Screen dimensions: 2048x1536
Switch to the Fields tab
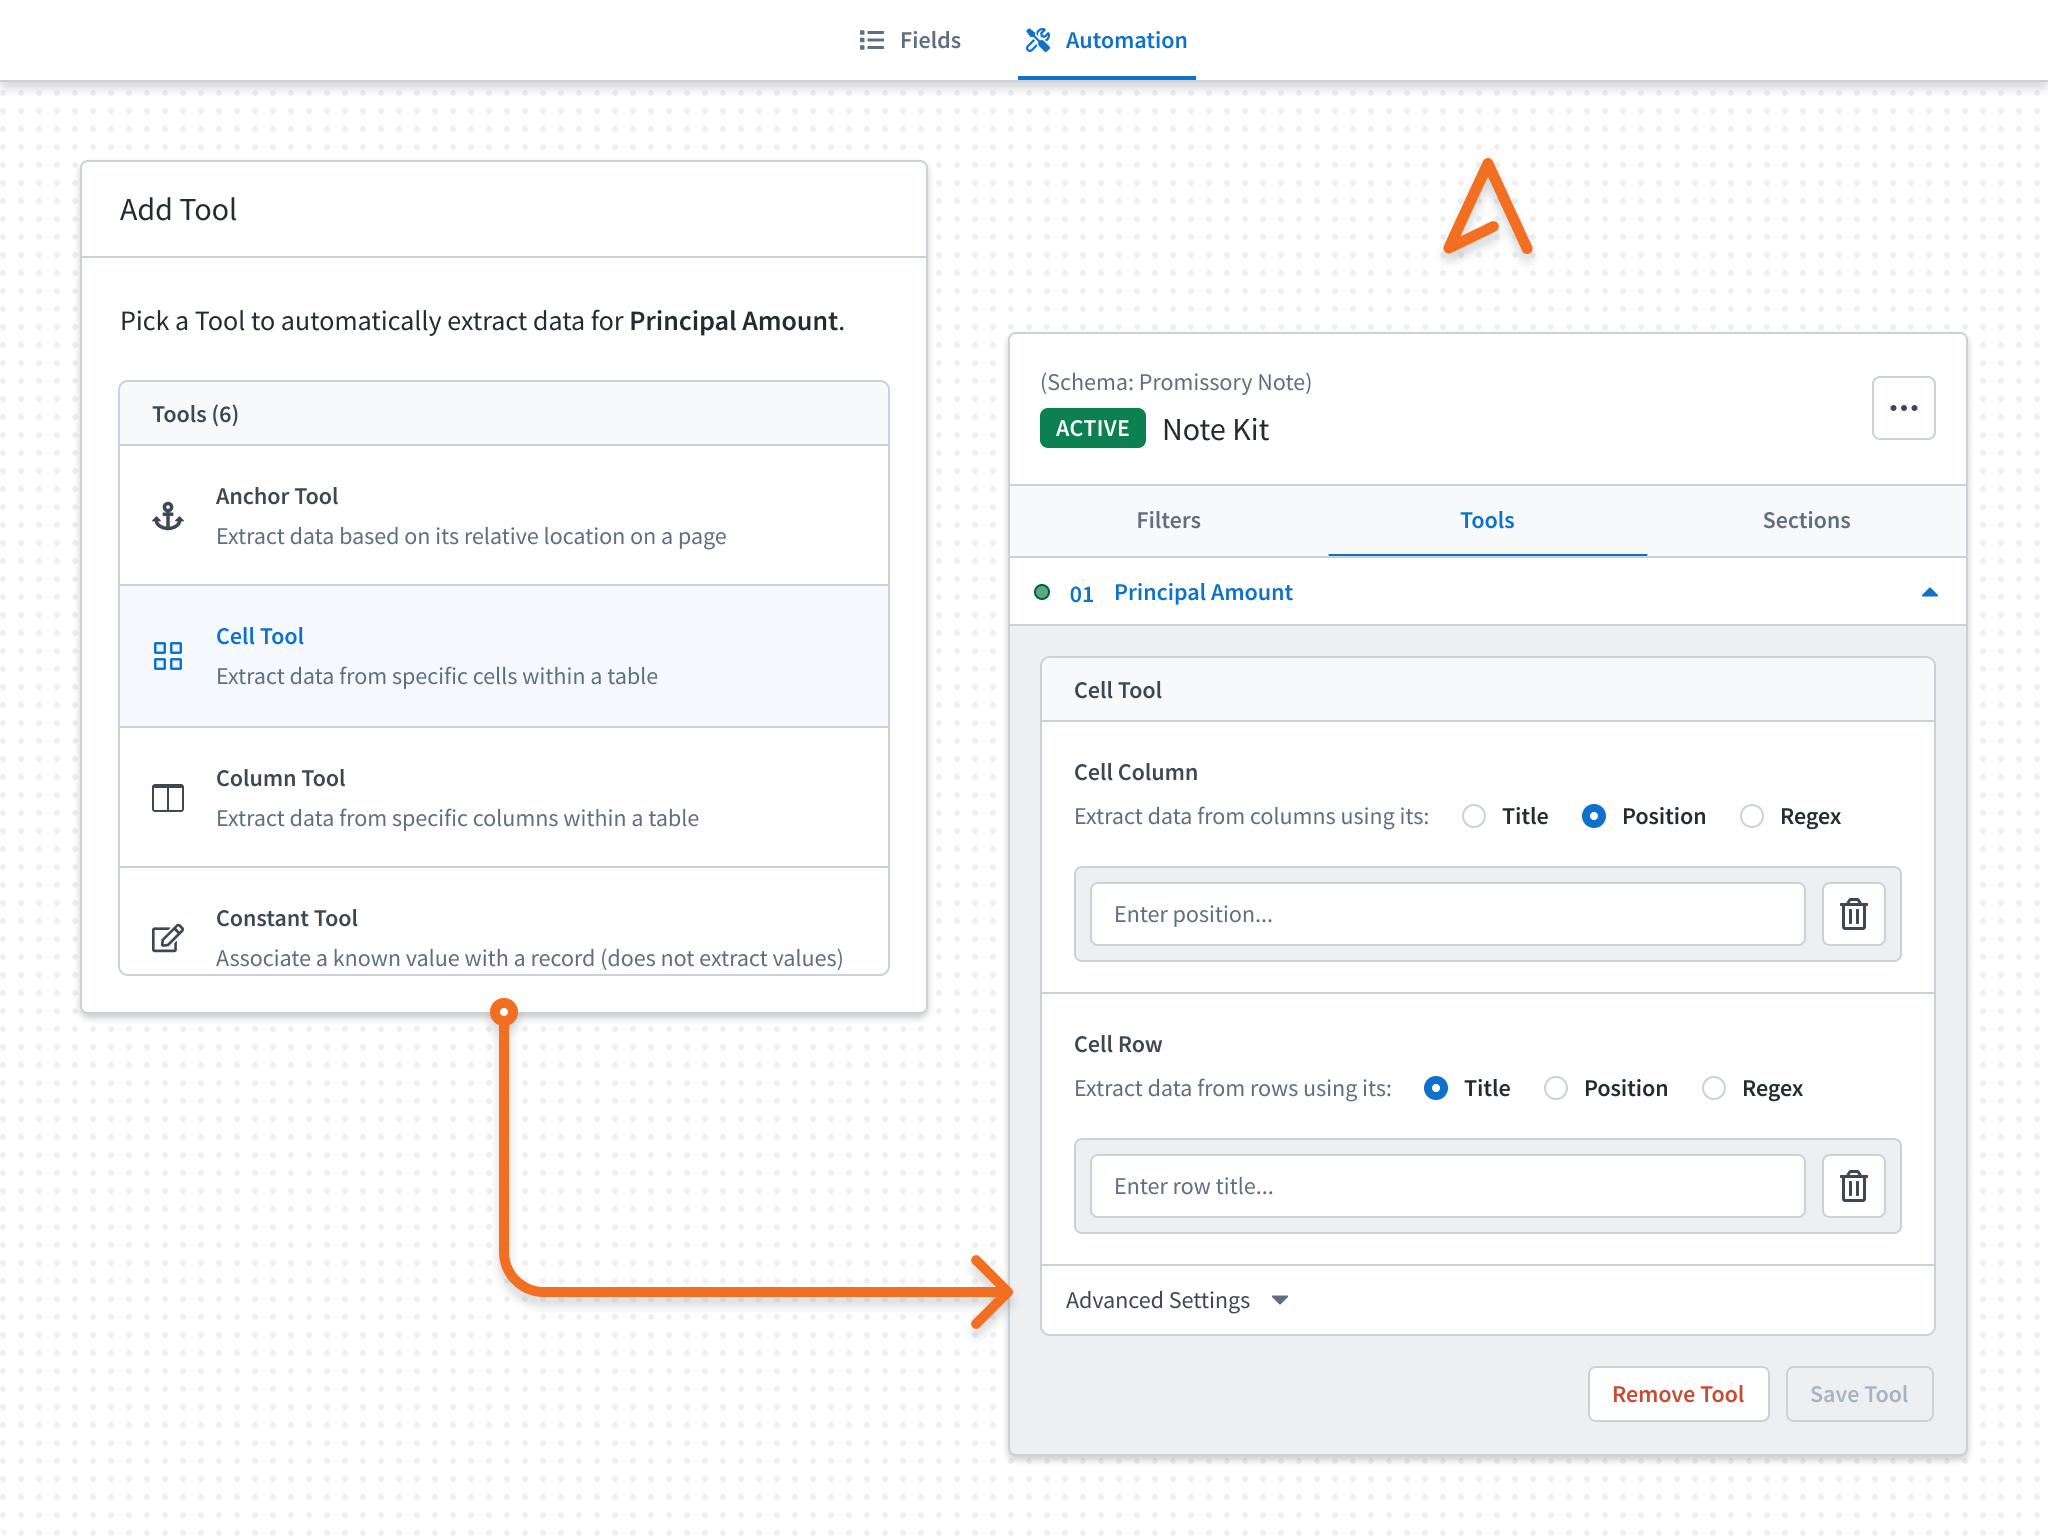pos(910,40)
